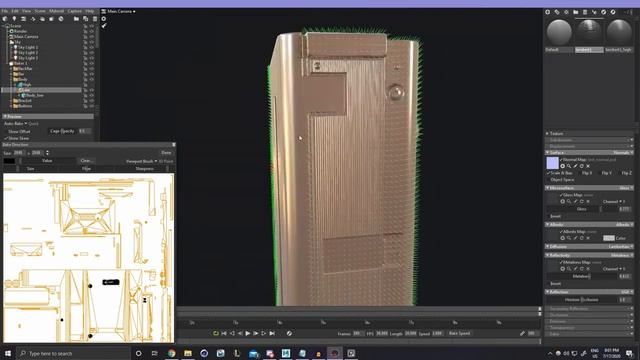
Task: Click Clear in Bake Direction panel
Action: (x=86, y=161)
